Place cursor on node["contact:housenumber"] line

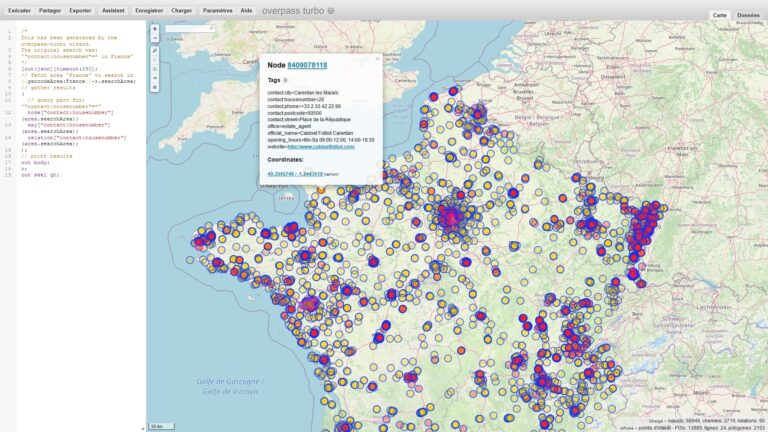[70, 113]
